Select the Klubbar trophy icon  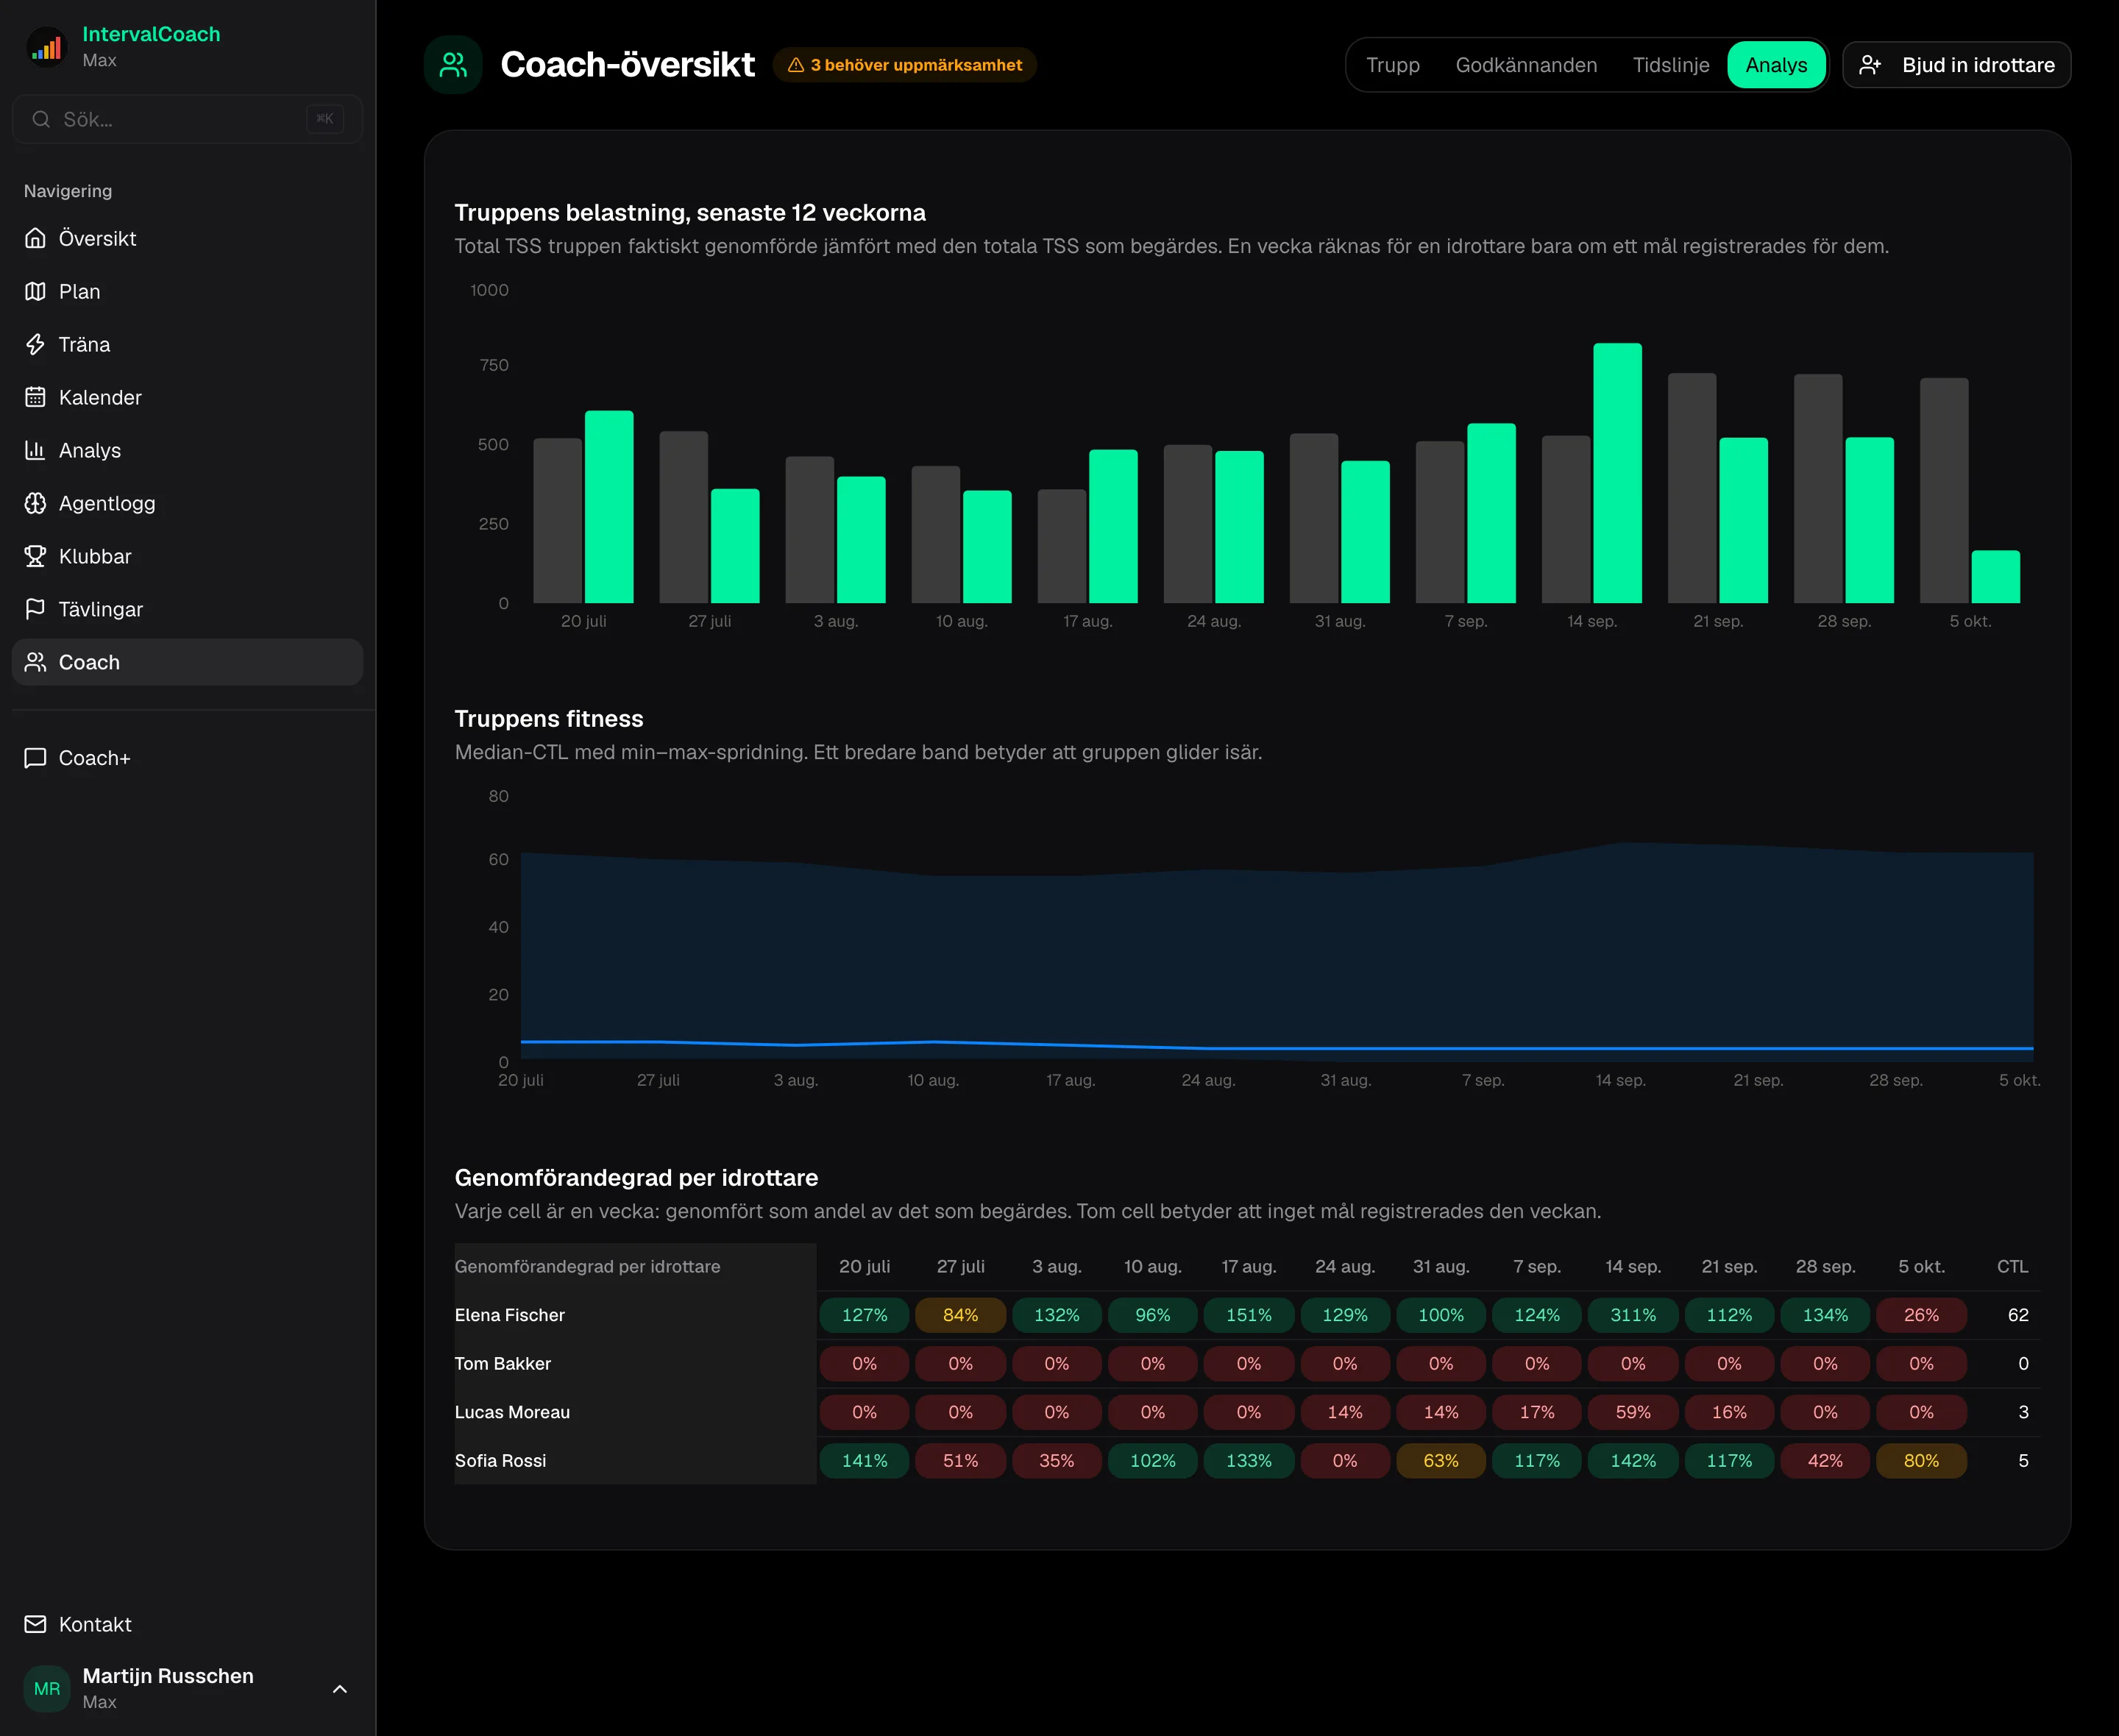[35, 556]
